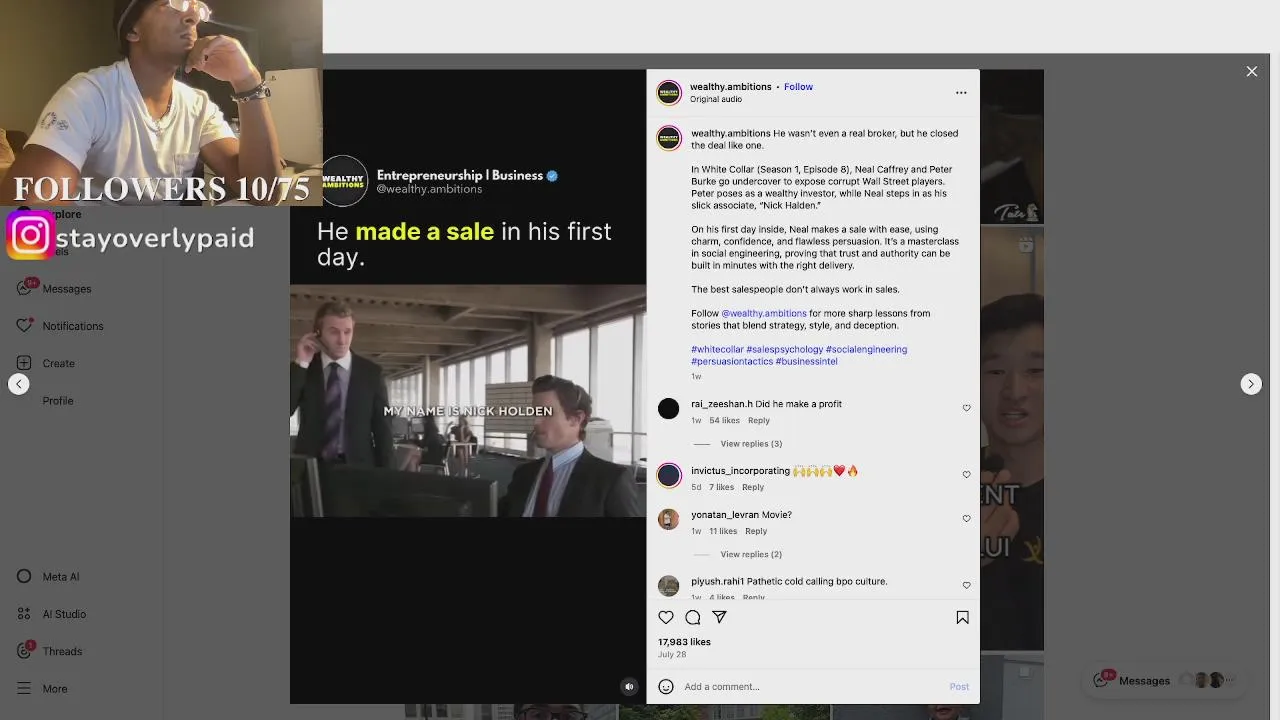Screen dimensions: 1280x720
Task: Share the post via paper plane icon
Action: coord(719,618)
